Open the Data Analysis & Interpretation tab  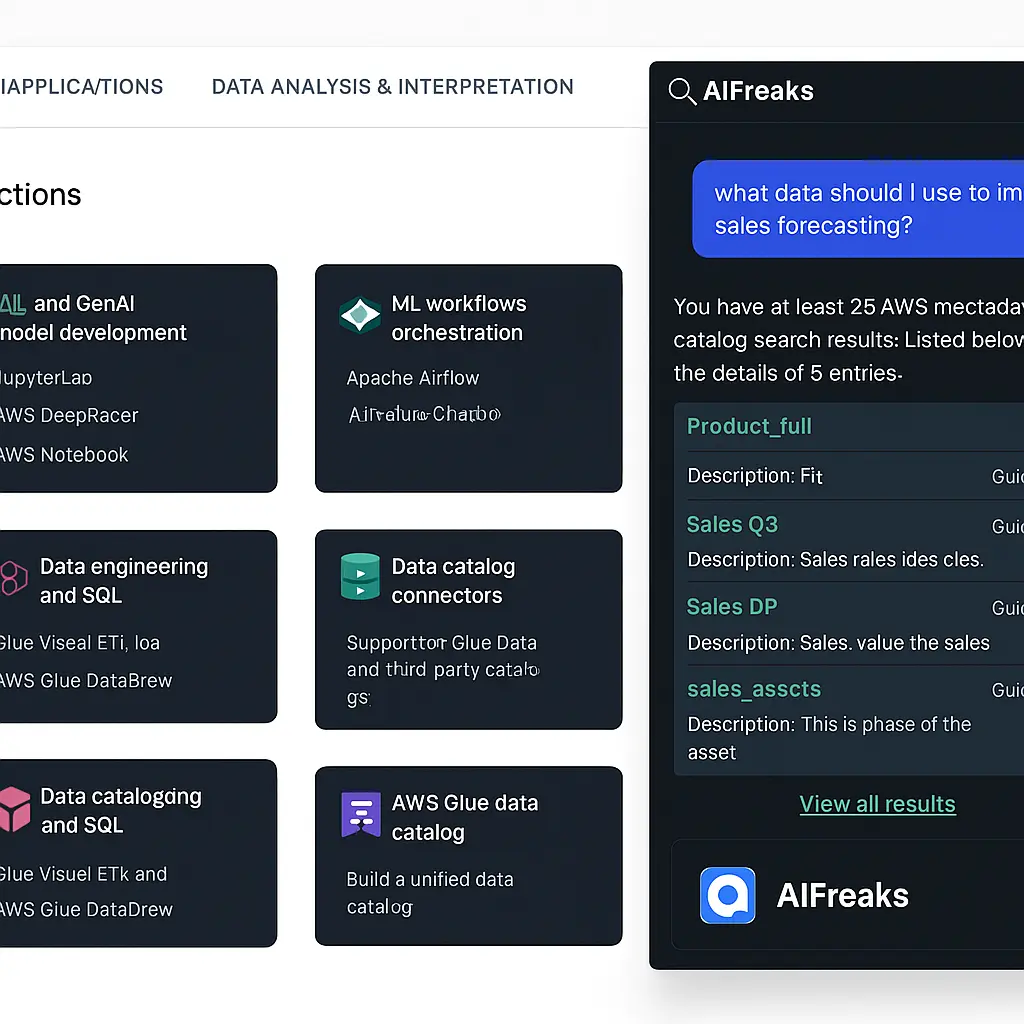point(392,87)
